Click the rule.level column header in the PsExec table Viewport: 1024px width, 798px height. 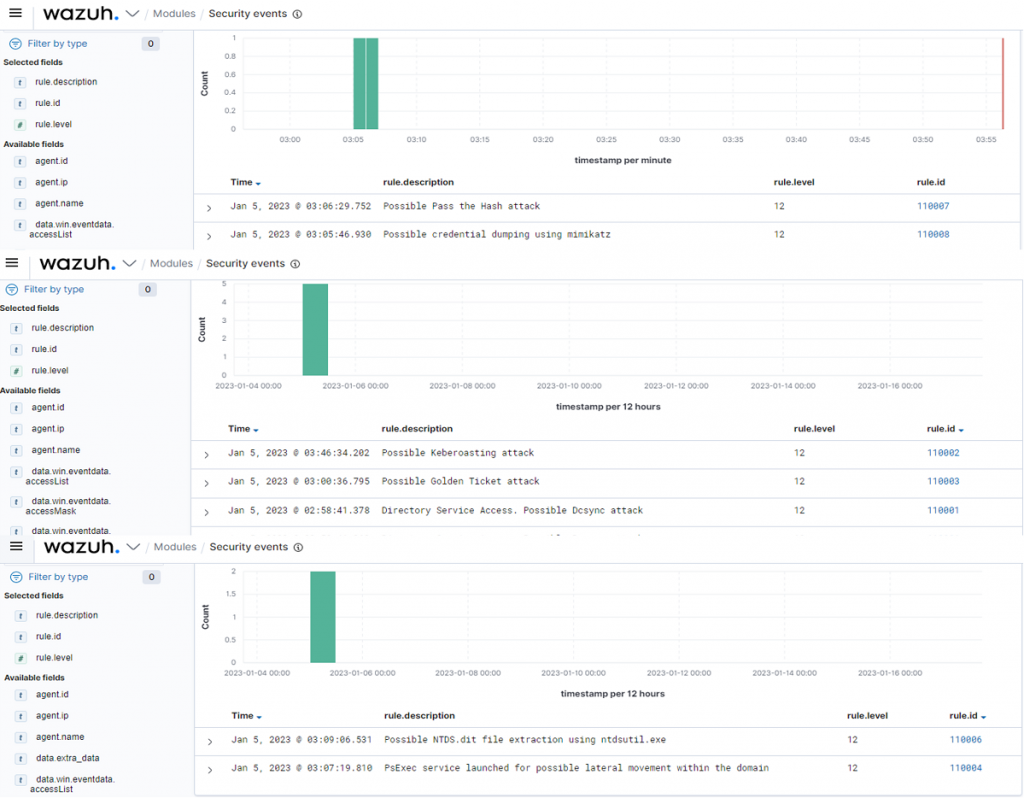pos(867,716)
